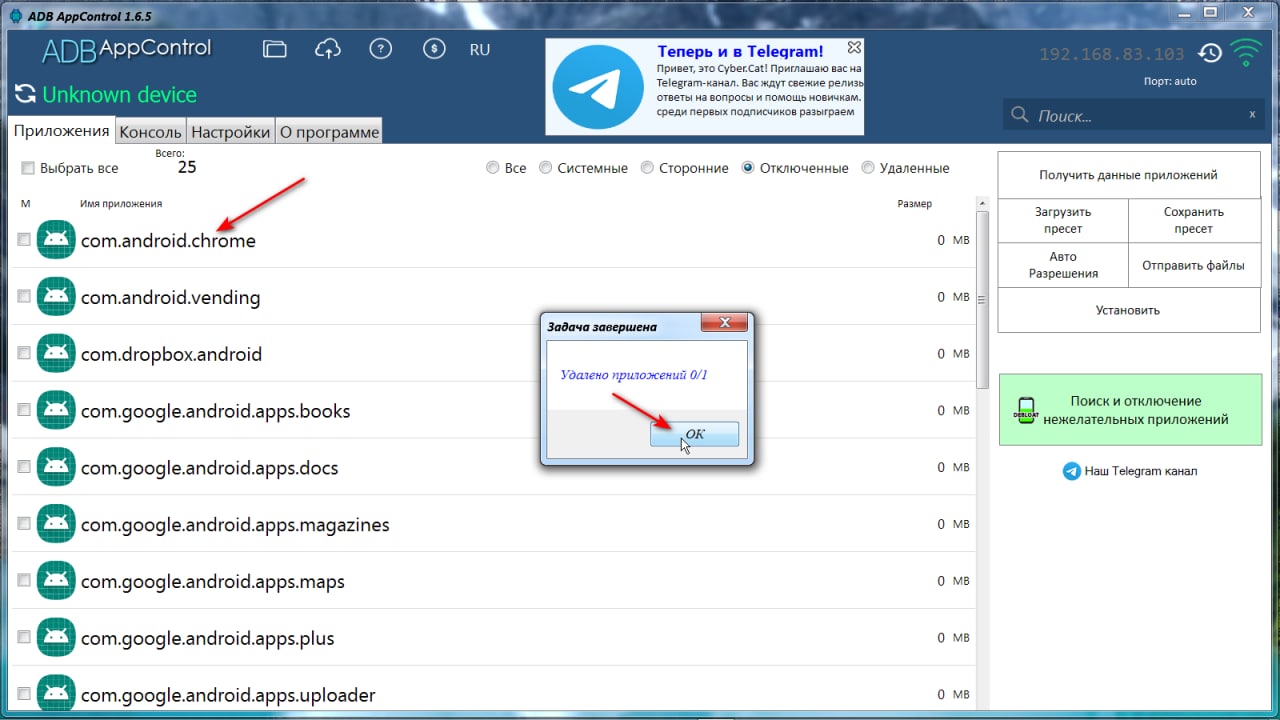Check the com.google.android.apps.books checkbox
The image size is (1280, 720).
pyautogui.click(x=24, y=411)
